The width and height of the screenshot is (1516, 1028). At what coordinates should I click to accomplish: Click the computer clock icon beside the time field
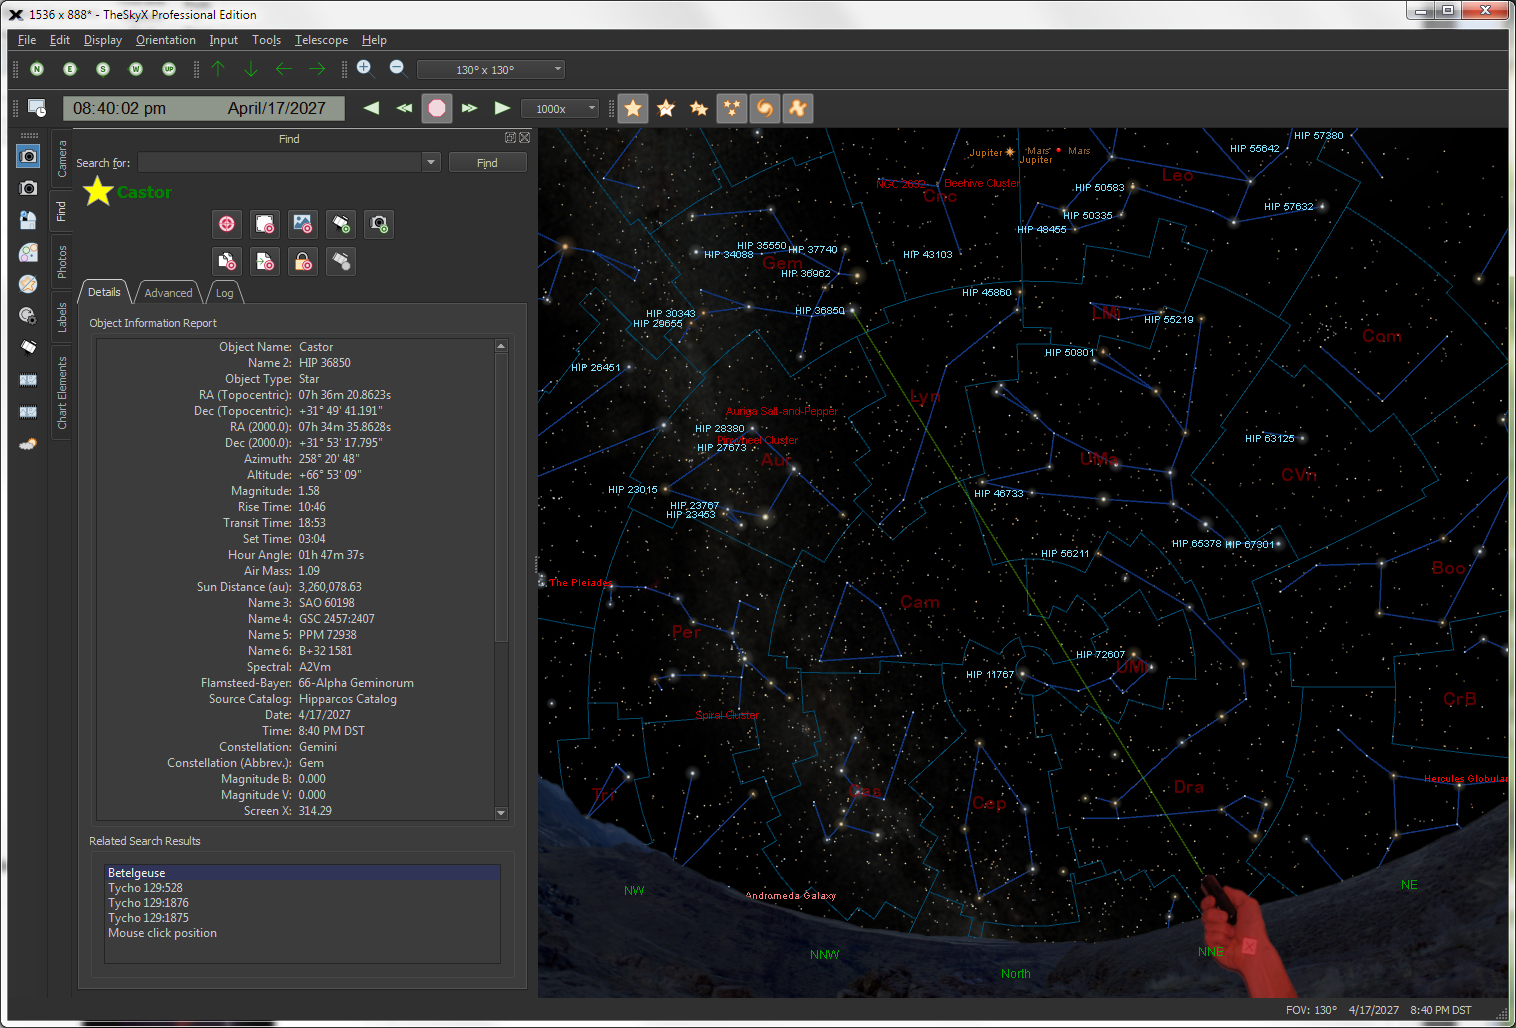(37, 108)
